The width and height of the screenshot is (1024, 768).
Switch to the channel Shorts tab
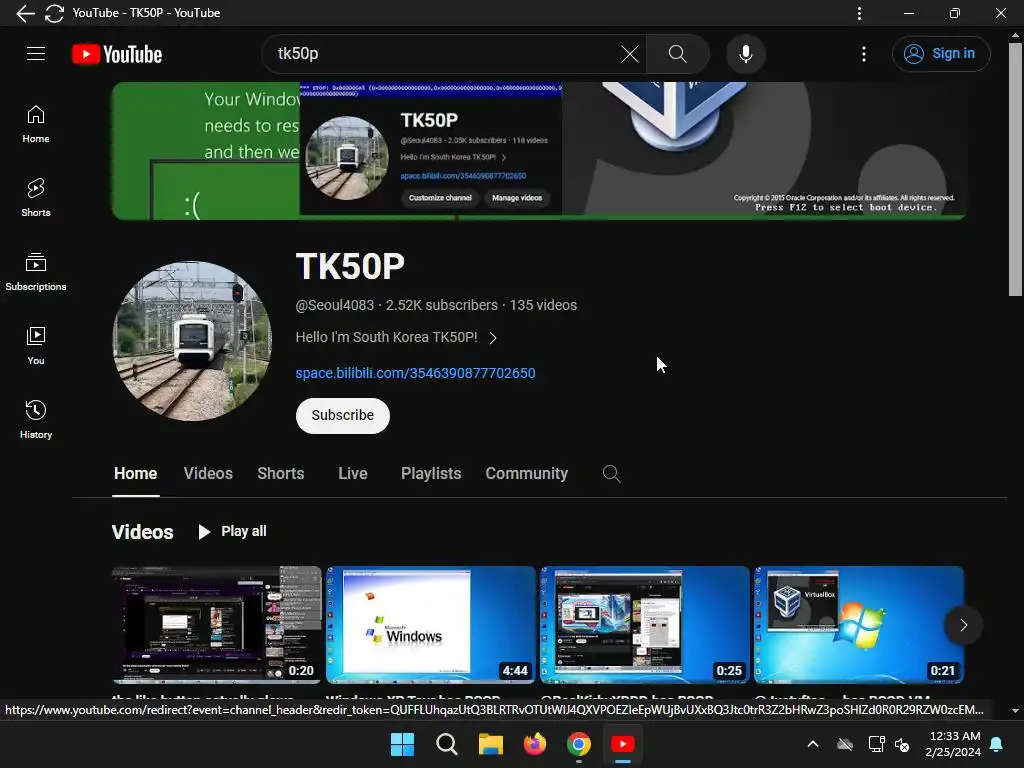[281, 473]
